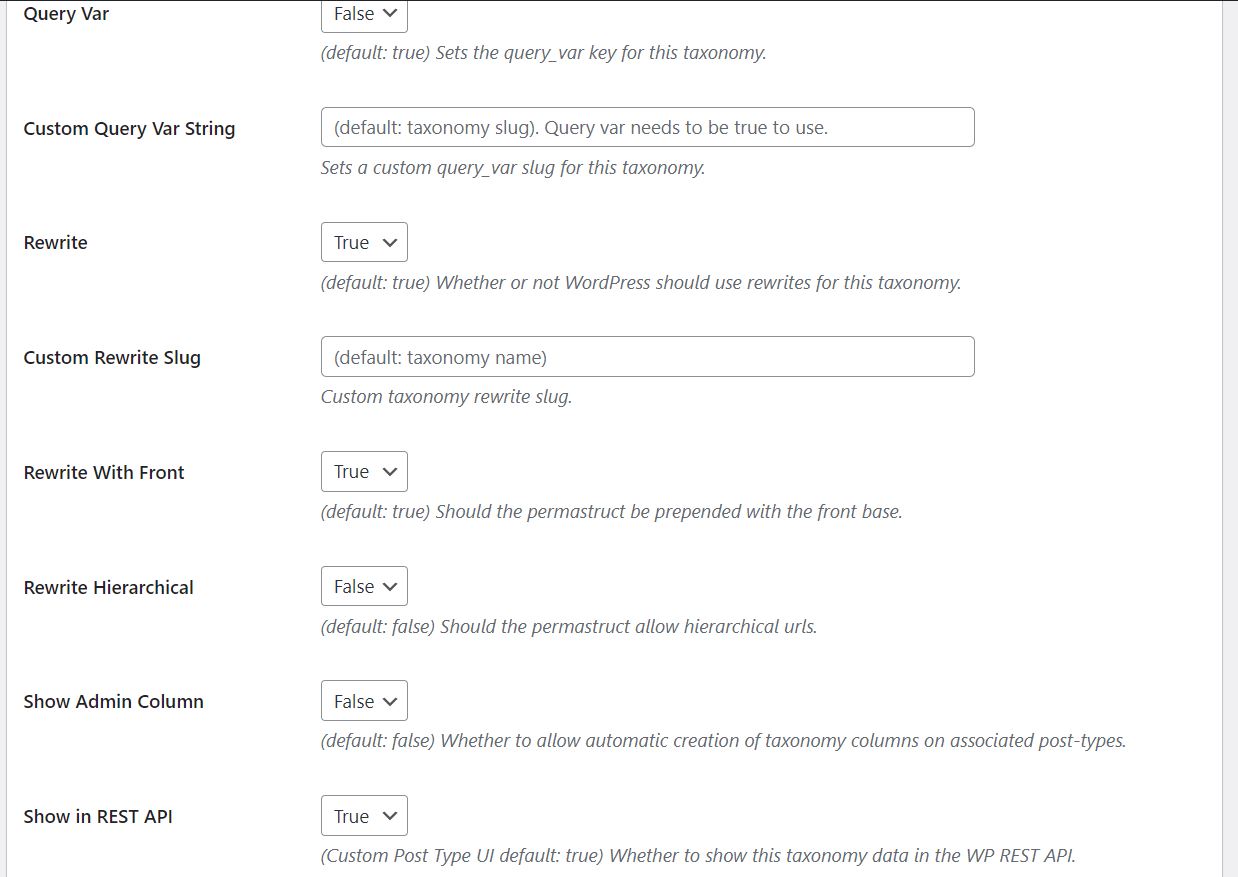The image size is (1238, 877).
Task: Expand the Rewrite True/False dropdown
Action: pos(364,243)
